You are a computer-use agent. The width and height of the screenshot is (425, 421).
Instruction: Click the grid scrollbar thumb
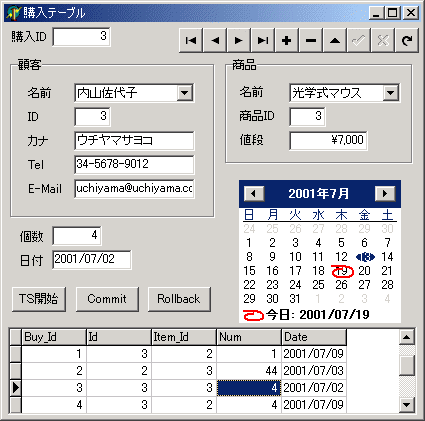(407, 365)
